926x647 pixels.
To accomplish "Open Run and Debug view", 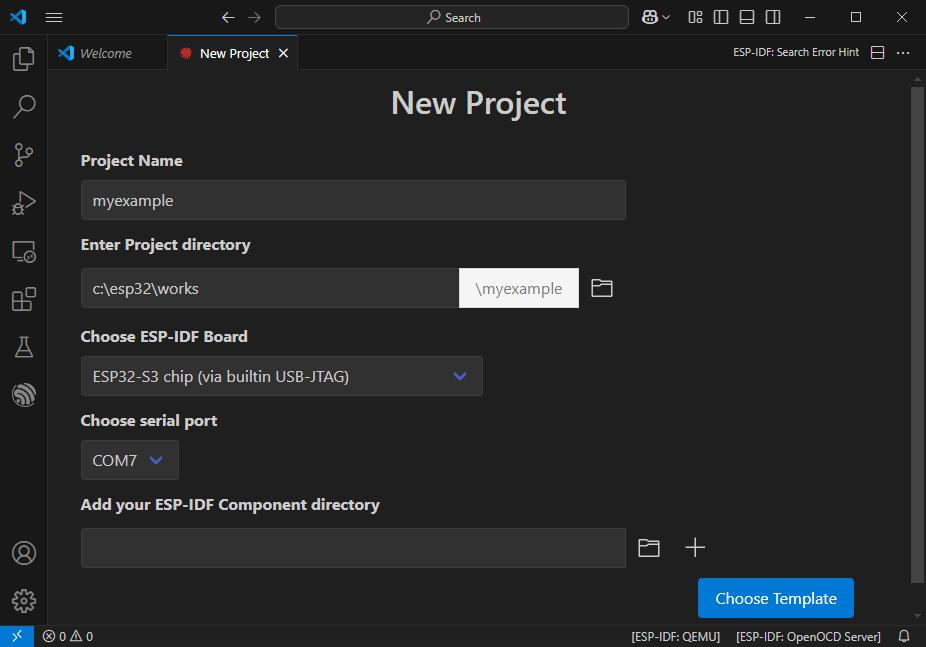I will [x=24, y=203].
